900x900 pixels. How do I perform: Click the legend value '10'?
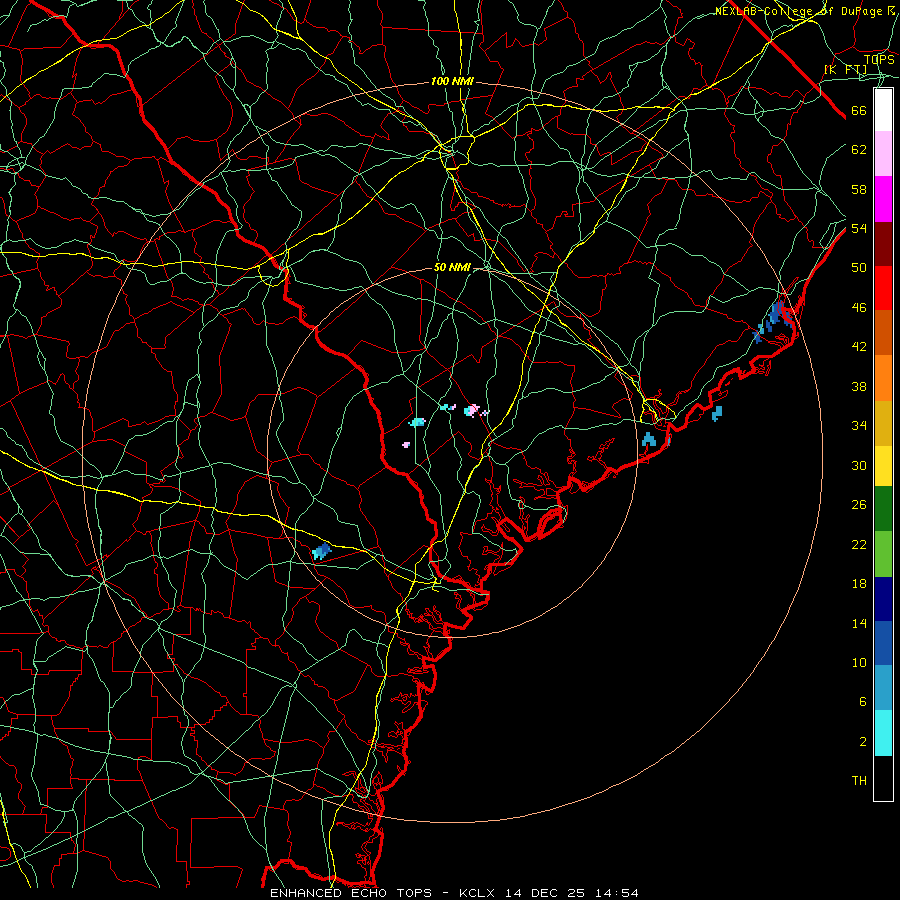pos(859,663)
